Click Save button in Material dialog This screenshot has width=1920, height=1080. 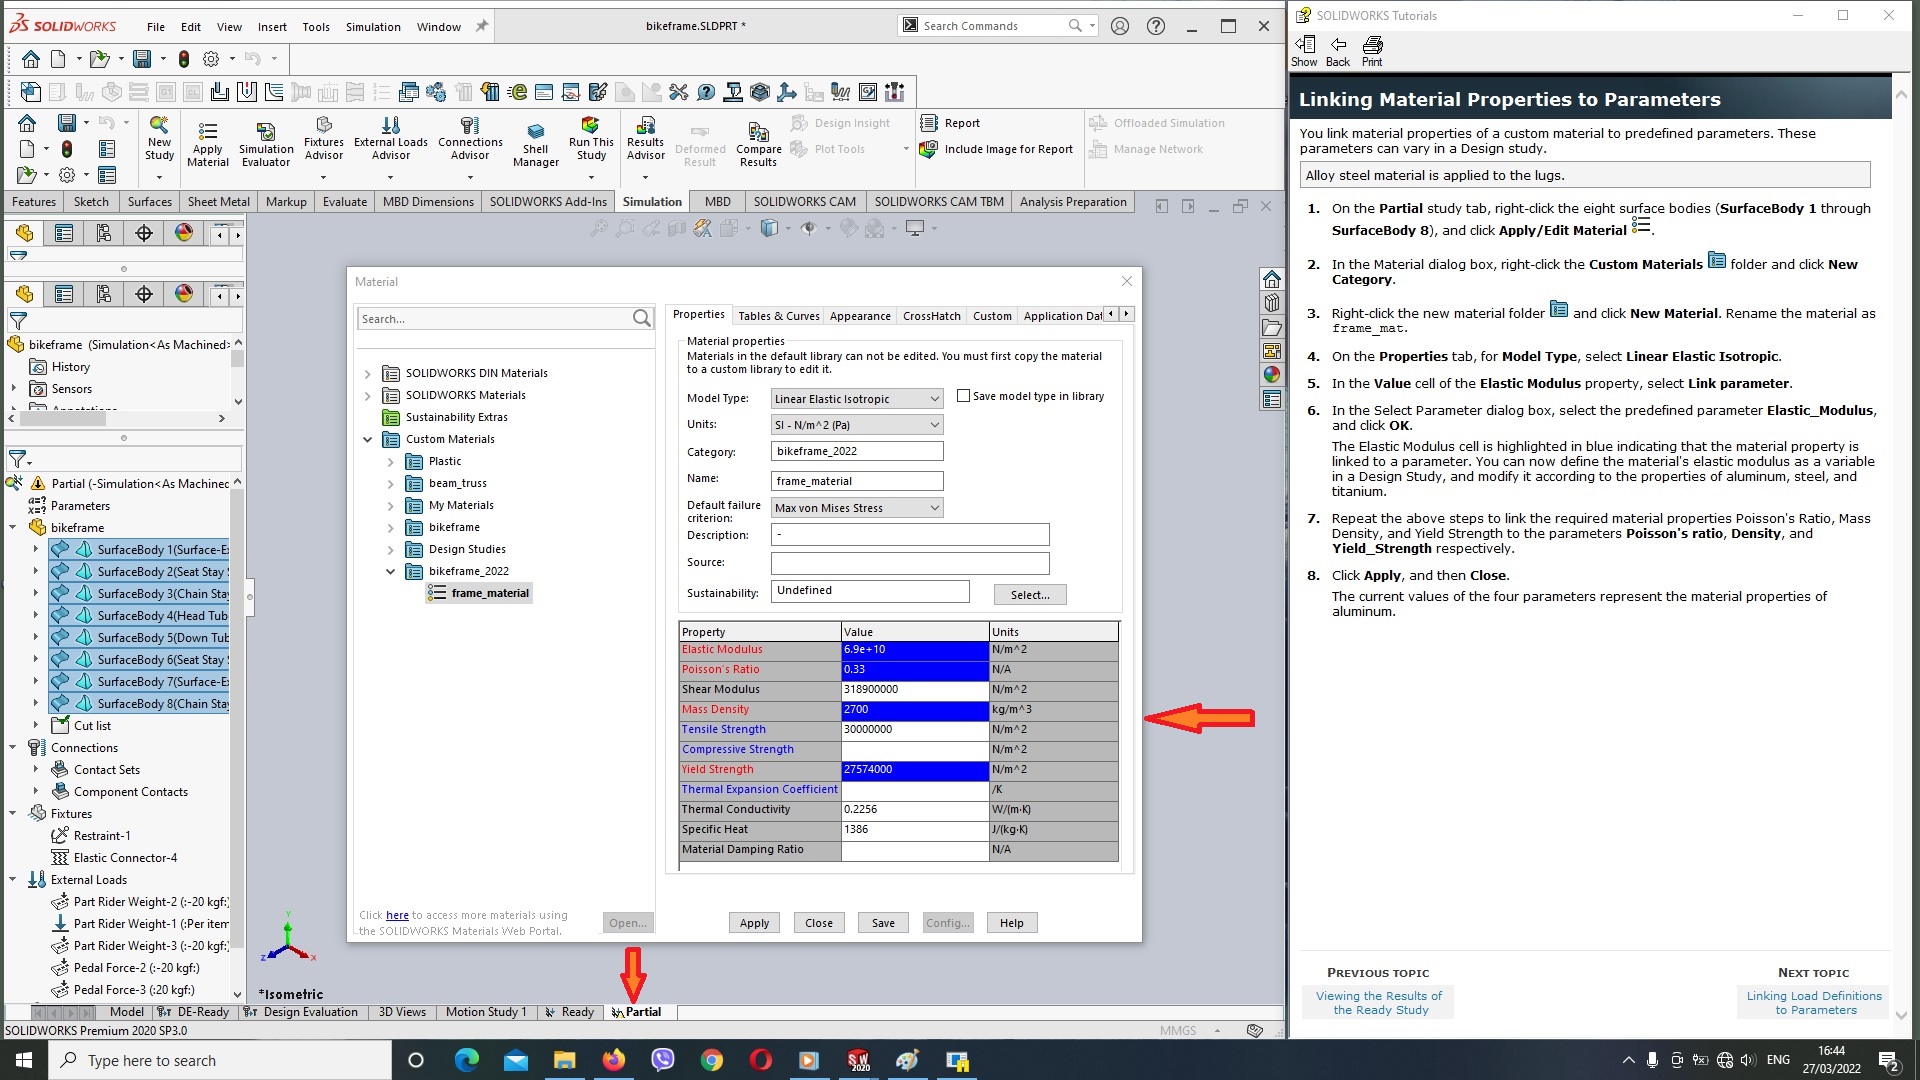coord(883,923)
